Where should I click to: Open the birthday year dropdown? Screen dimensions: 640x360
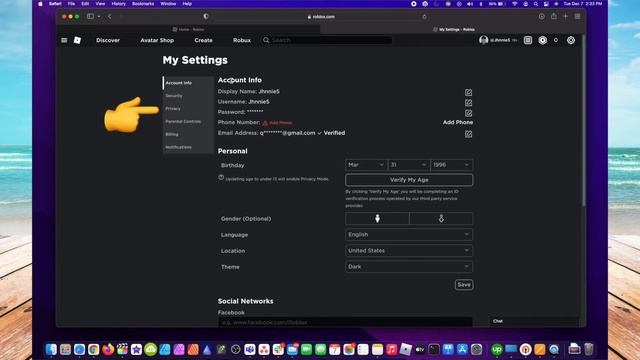point(451,165)
